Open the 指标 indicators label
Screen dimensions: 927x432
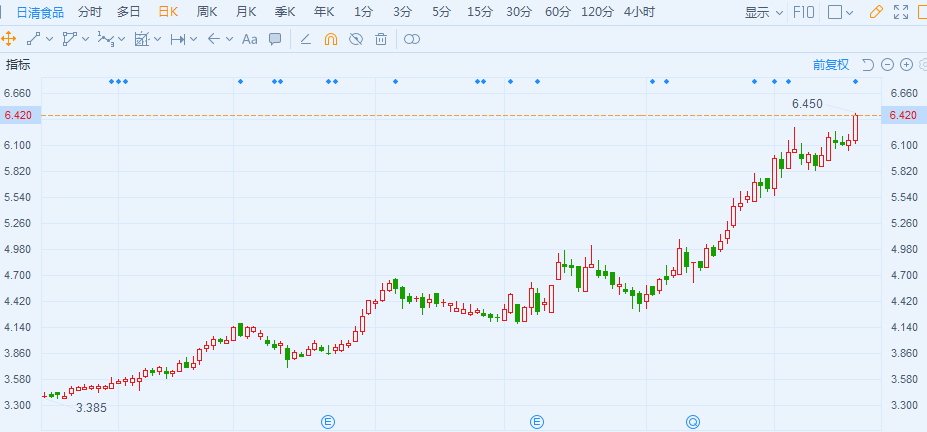(18, 65)
